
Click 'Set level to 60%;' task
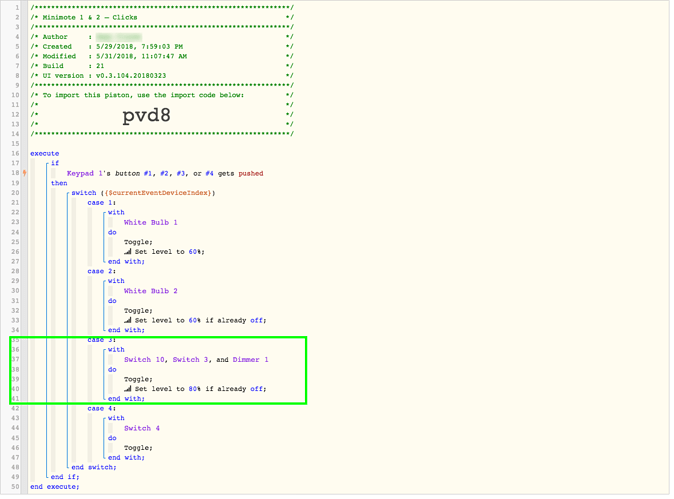pyautogui.click(x=170, y=253)
